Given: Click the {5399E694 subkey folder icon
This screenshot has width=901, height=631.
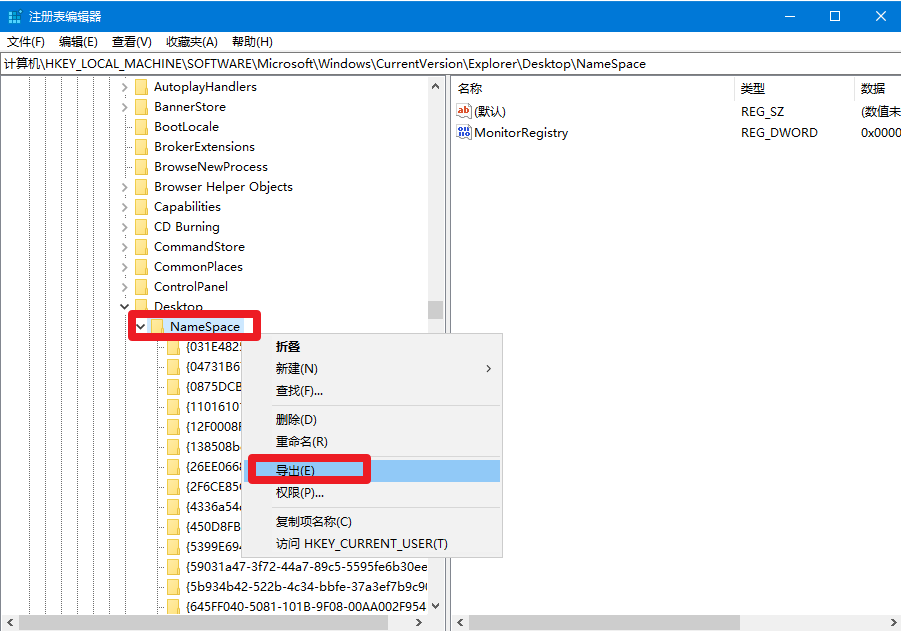Looking at the screenshot, I should [173, 547].
